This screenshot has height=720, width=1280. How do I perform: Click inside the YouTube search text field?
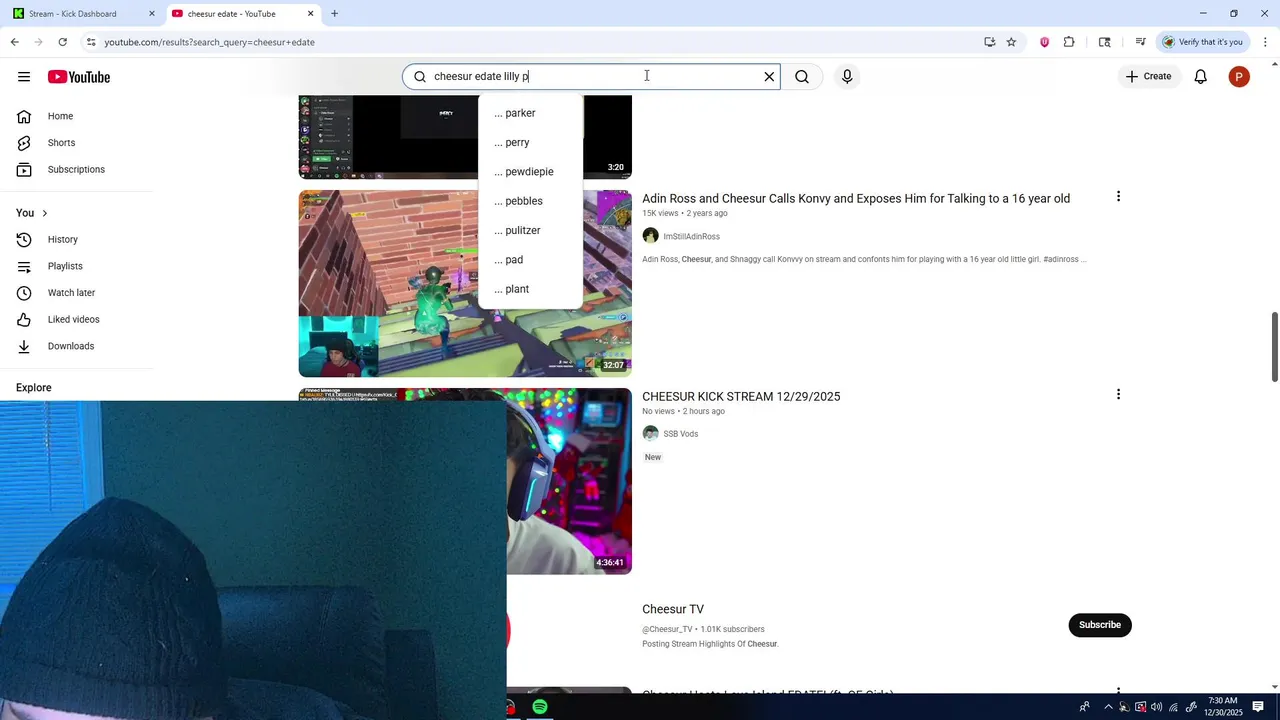(590, 77)
